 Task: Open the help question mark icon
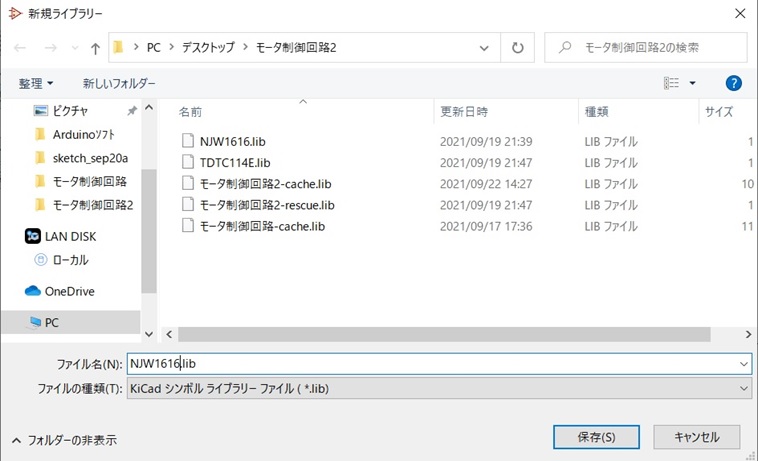point(733,83)
